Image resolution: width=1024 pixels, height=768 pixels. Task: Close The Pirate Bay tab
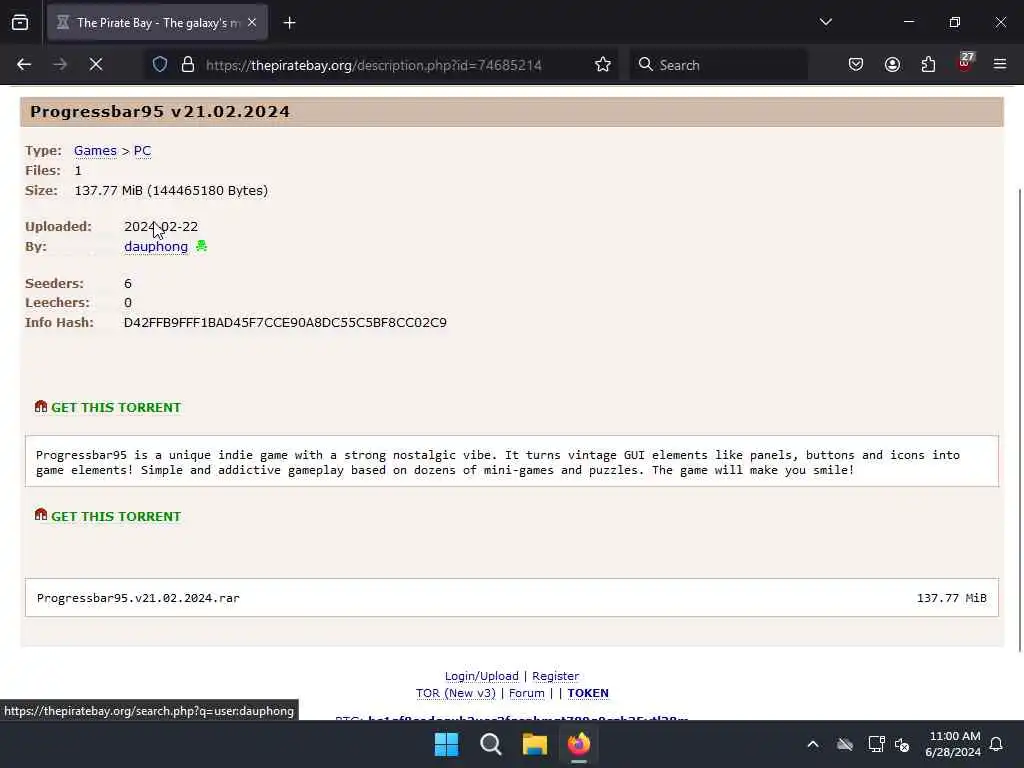pyautogui.click(x=252, y=23)
